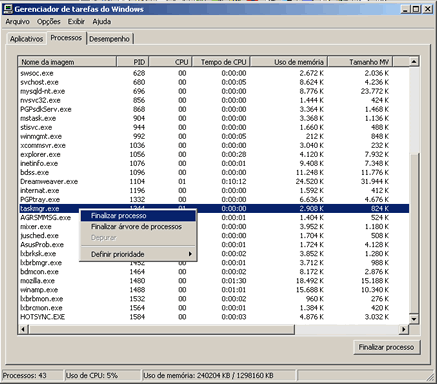Image resolution: width=437 pixels, height=384 pixels.
Task: Select the lxbrbmon.exe process
Action: (214, 299)
